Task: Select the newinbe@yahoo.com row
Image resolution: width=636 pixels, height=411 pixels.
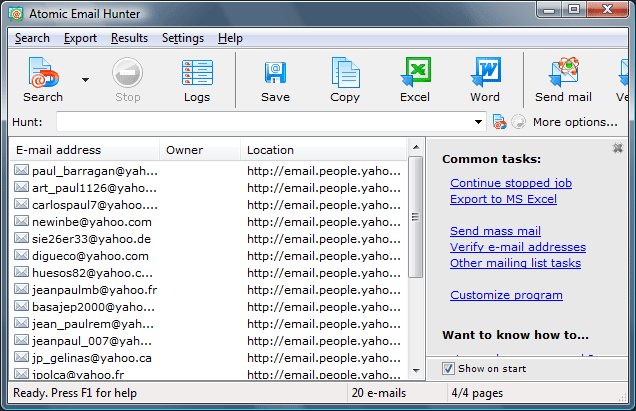Action: 208,222
